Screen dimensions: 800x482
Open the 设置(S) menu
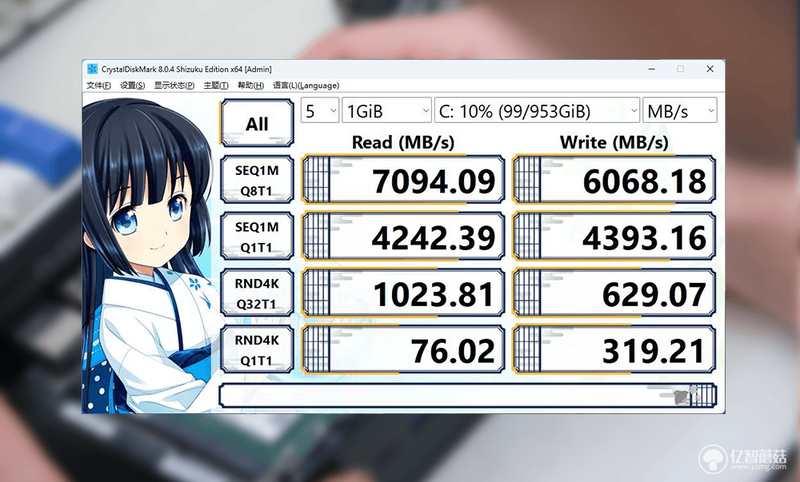(132, 85)
